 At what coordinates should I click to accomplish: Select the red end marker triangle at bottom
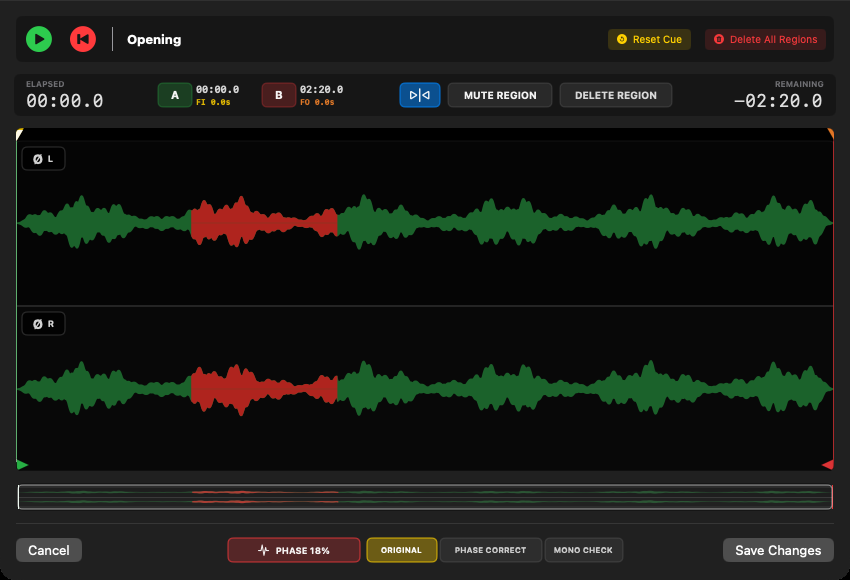click(828, 465)
